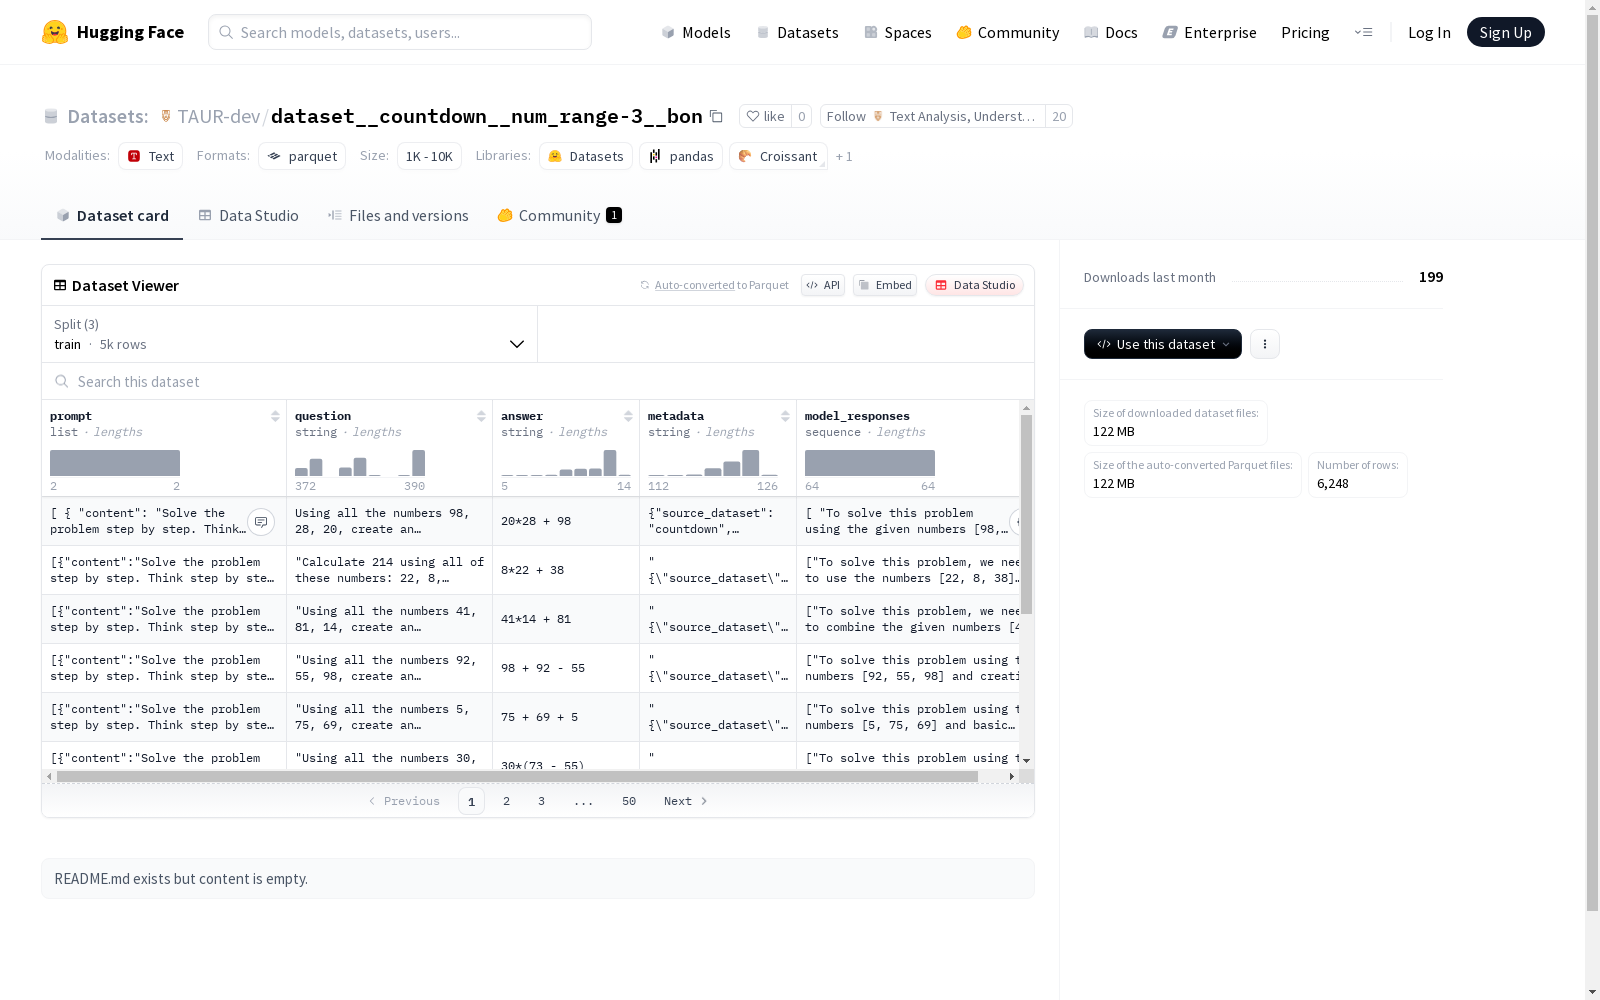The width and height of the screenshot is (1600, 1000).
Task: Switch to the Dataset card tab
Action: [112, 215]
